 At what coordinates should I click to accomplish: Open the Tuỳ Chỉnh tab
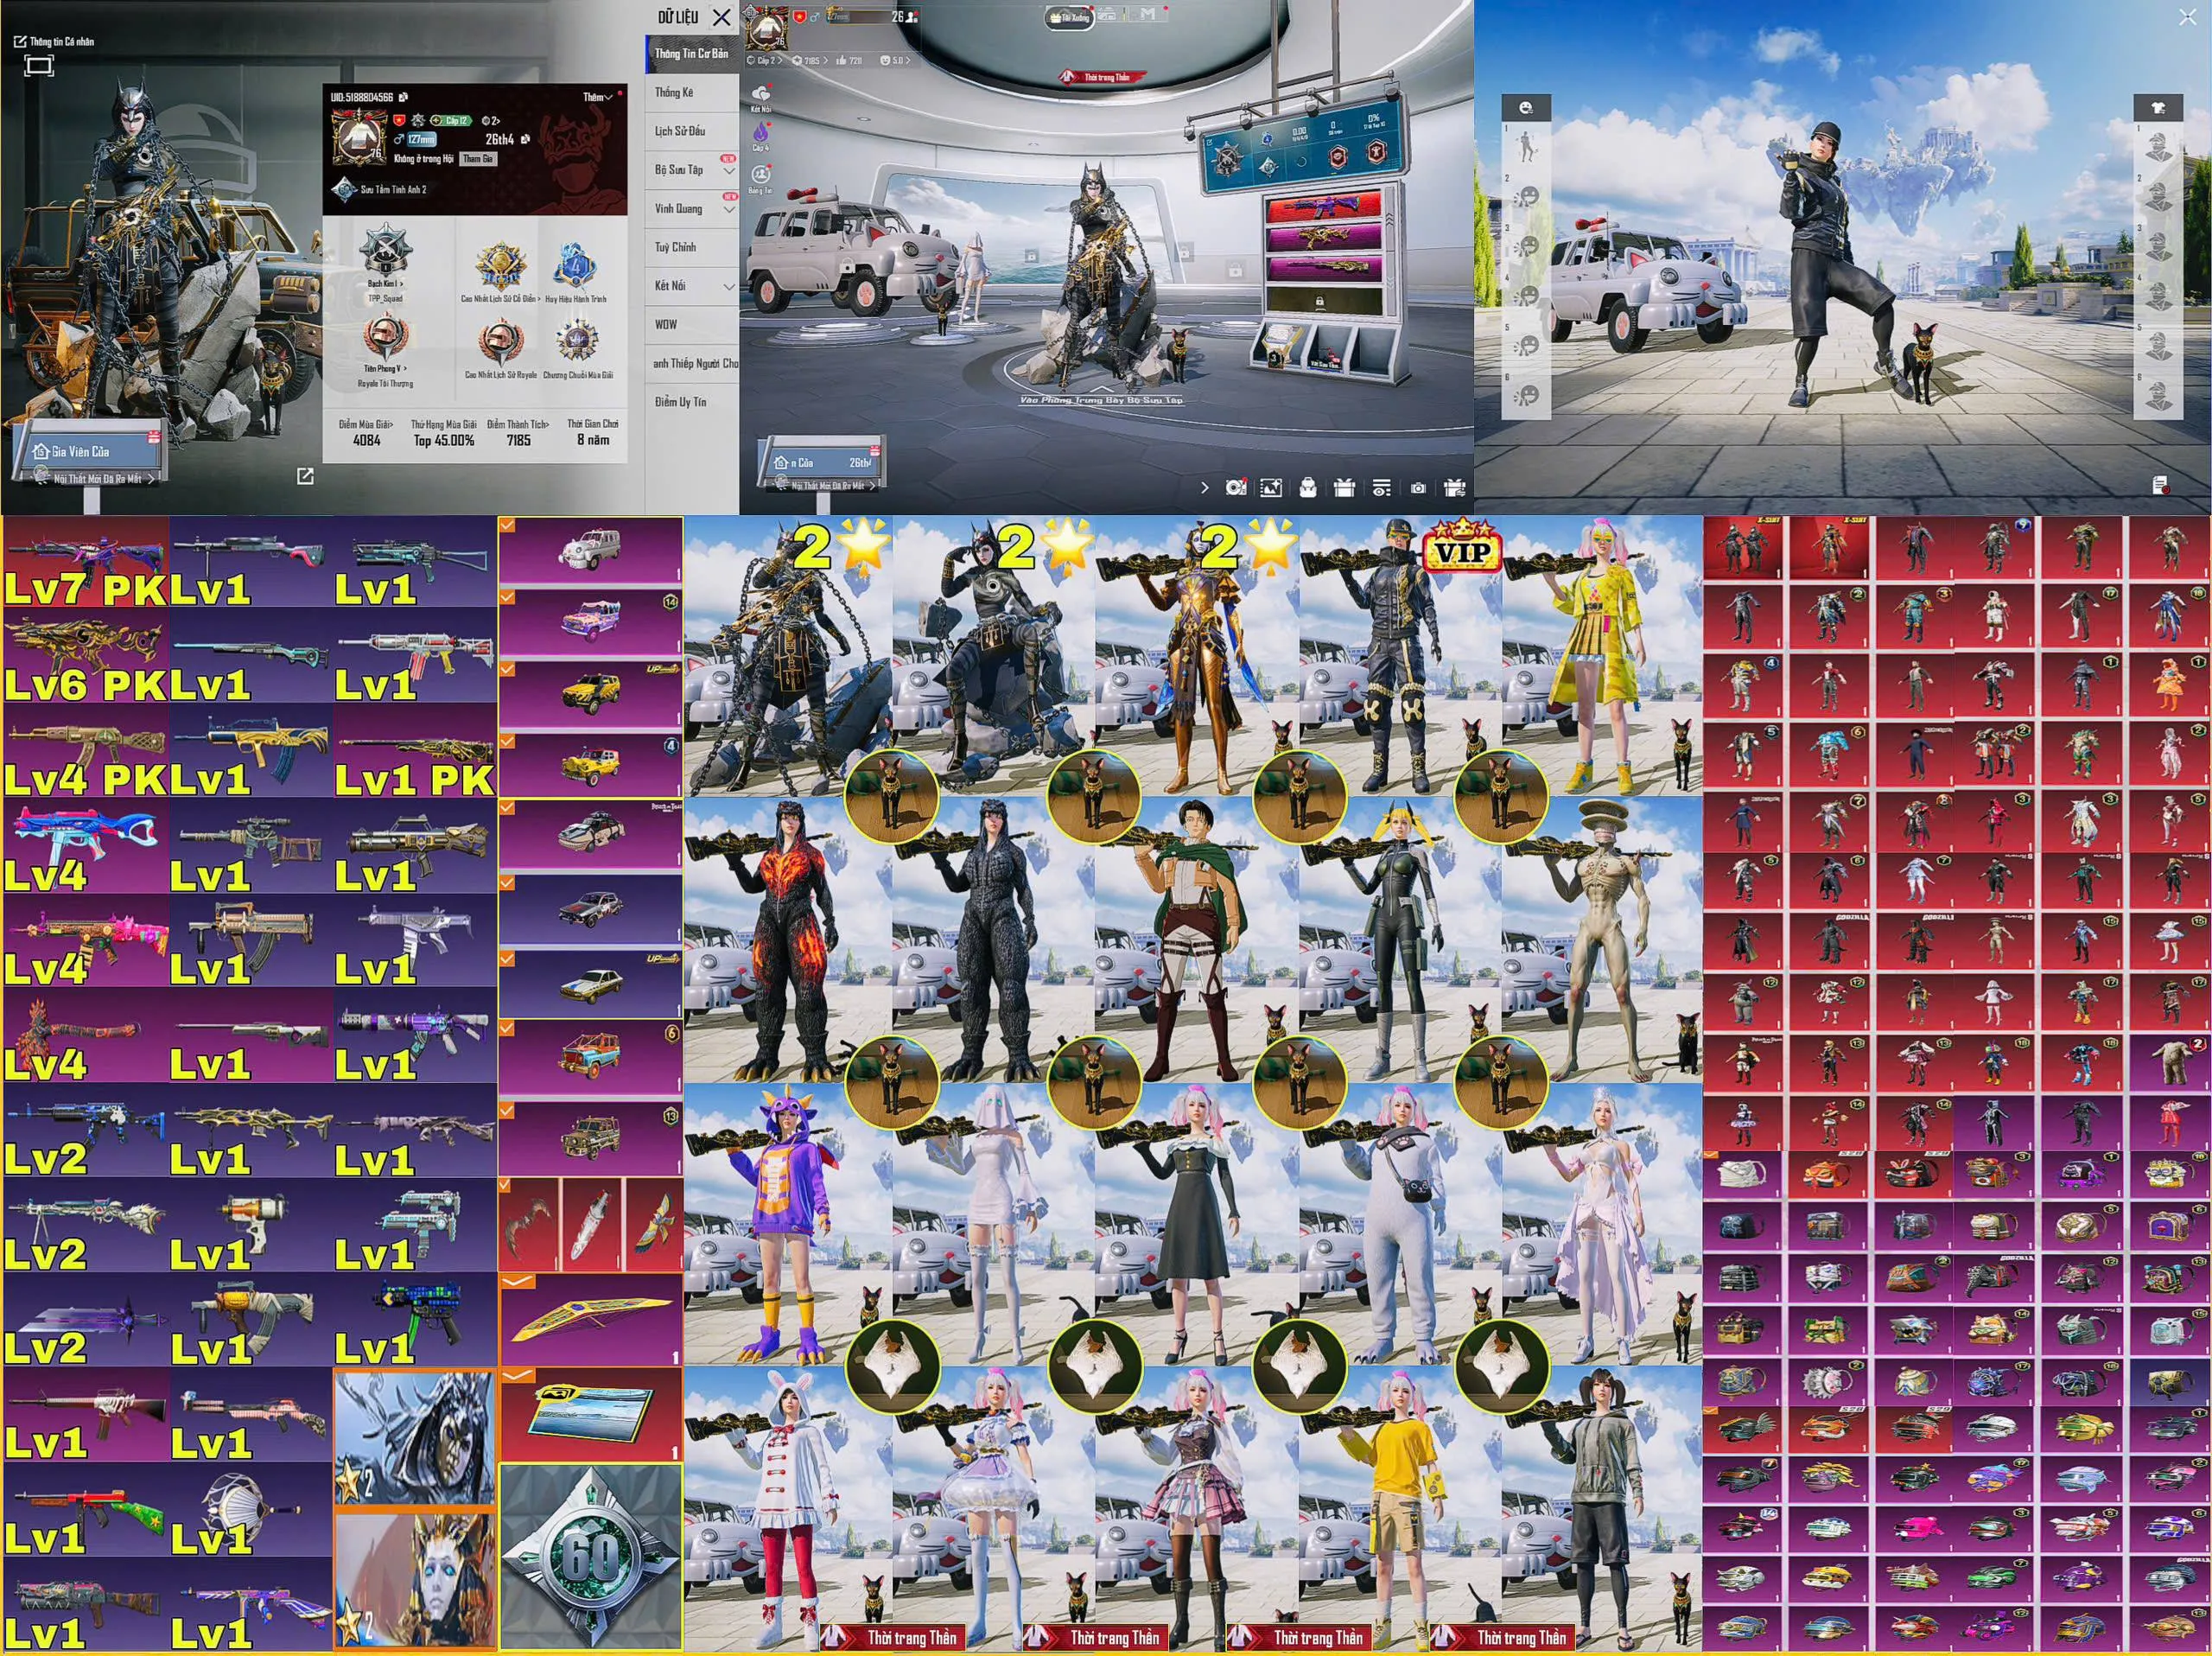691,247
